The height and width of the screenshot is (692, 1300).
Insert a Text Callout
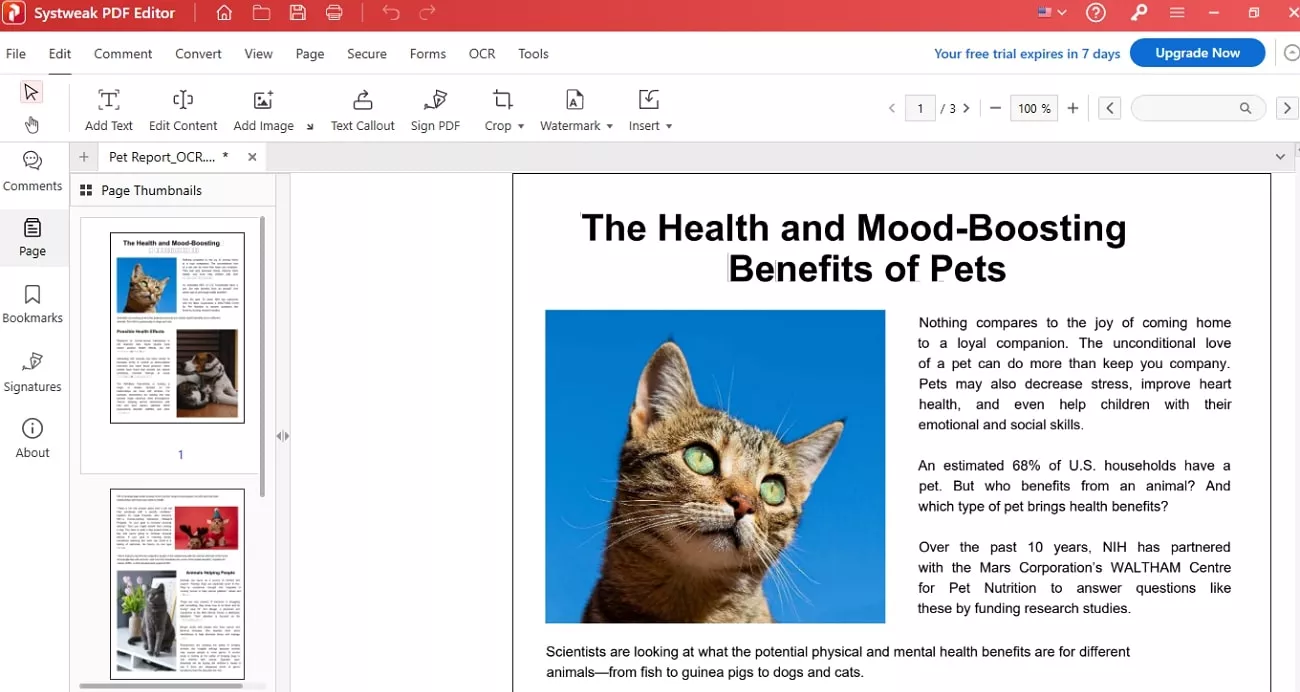point(362,110)
